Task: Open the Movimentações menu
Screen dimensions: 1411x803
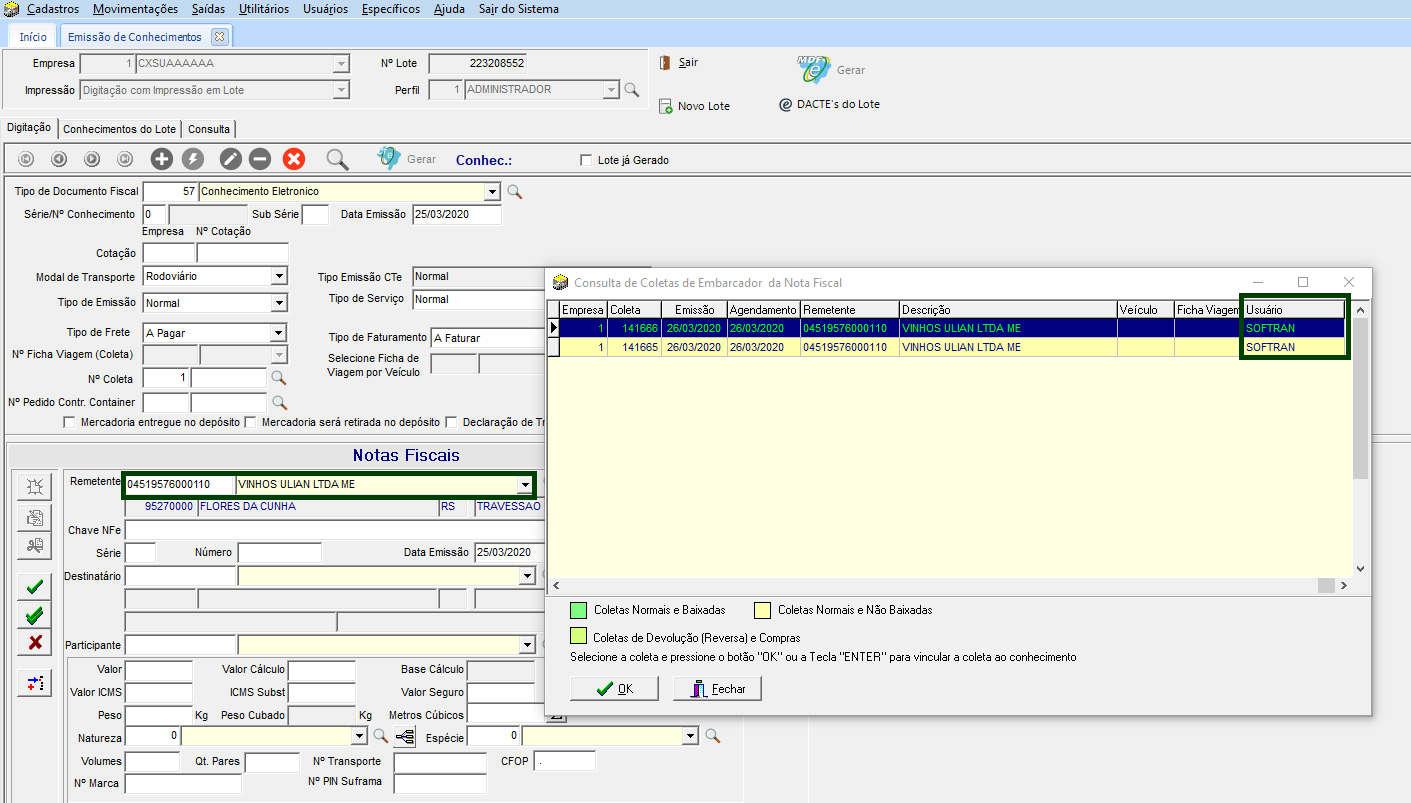Action: 135,9
